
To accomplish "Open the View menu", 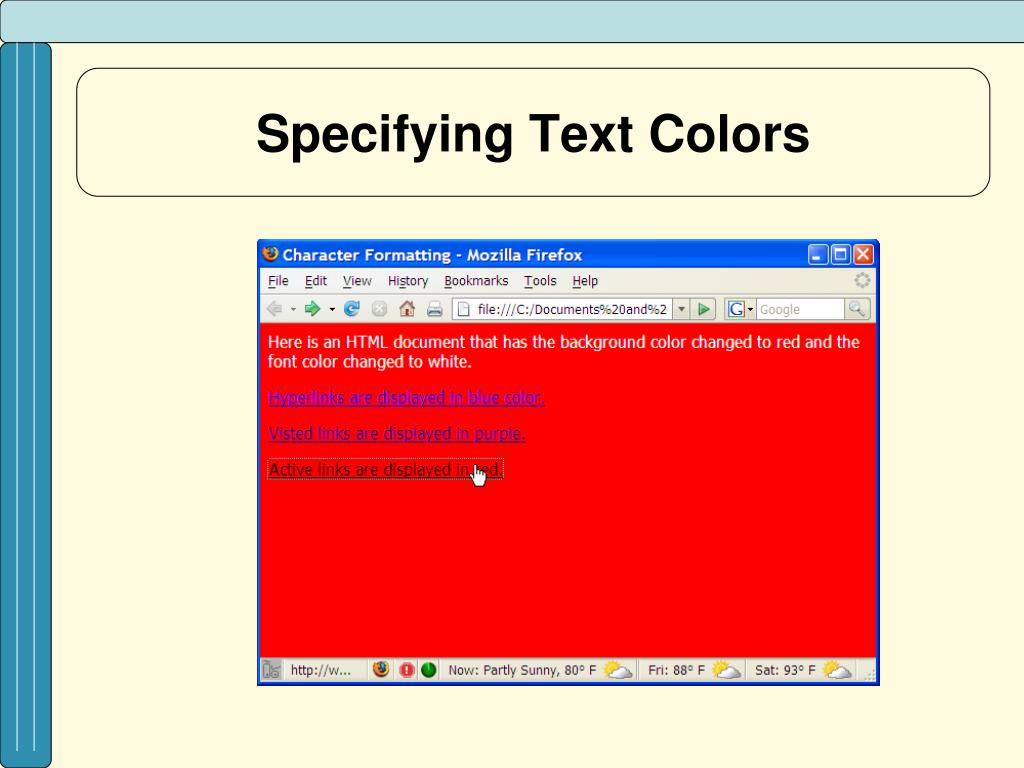I will [357, 281].
